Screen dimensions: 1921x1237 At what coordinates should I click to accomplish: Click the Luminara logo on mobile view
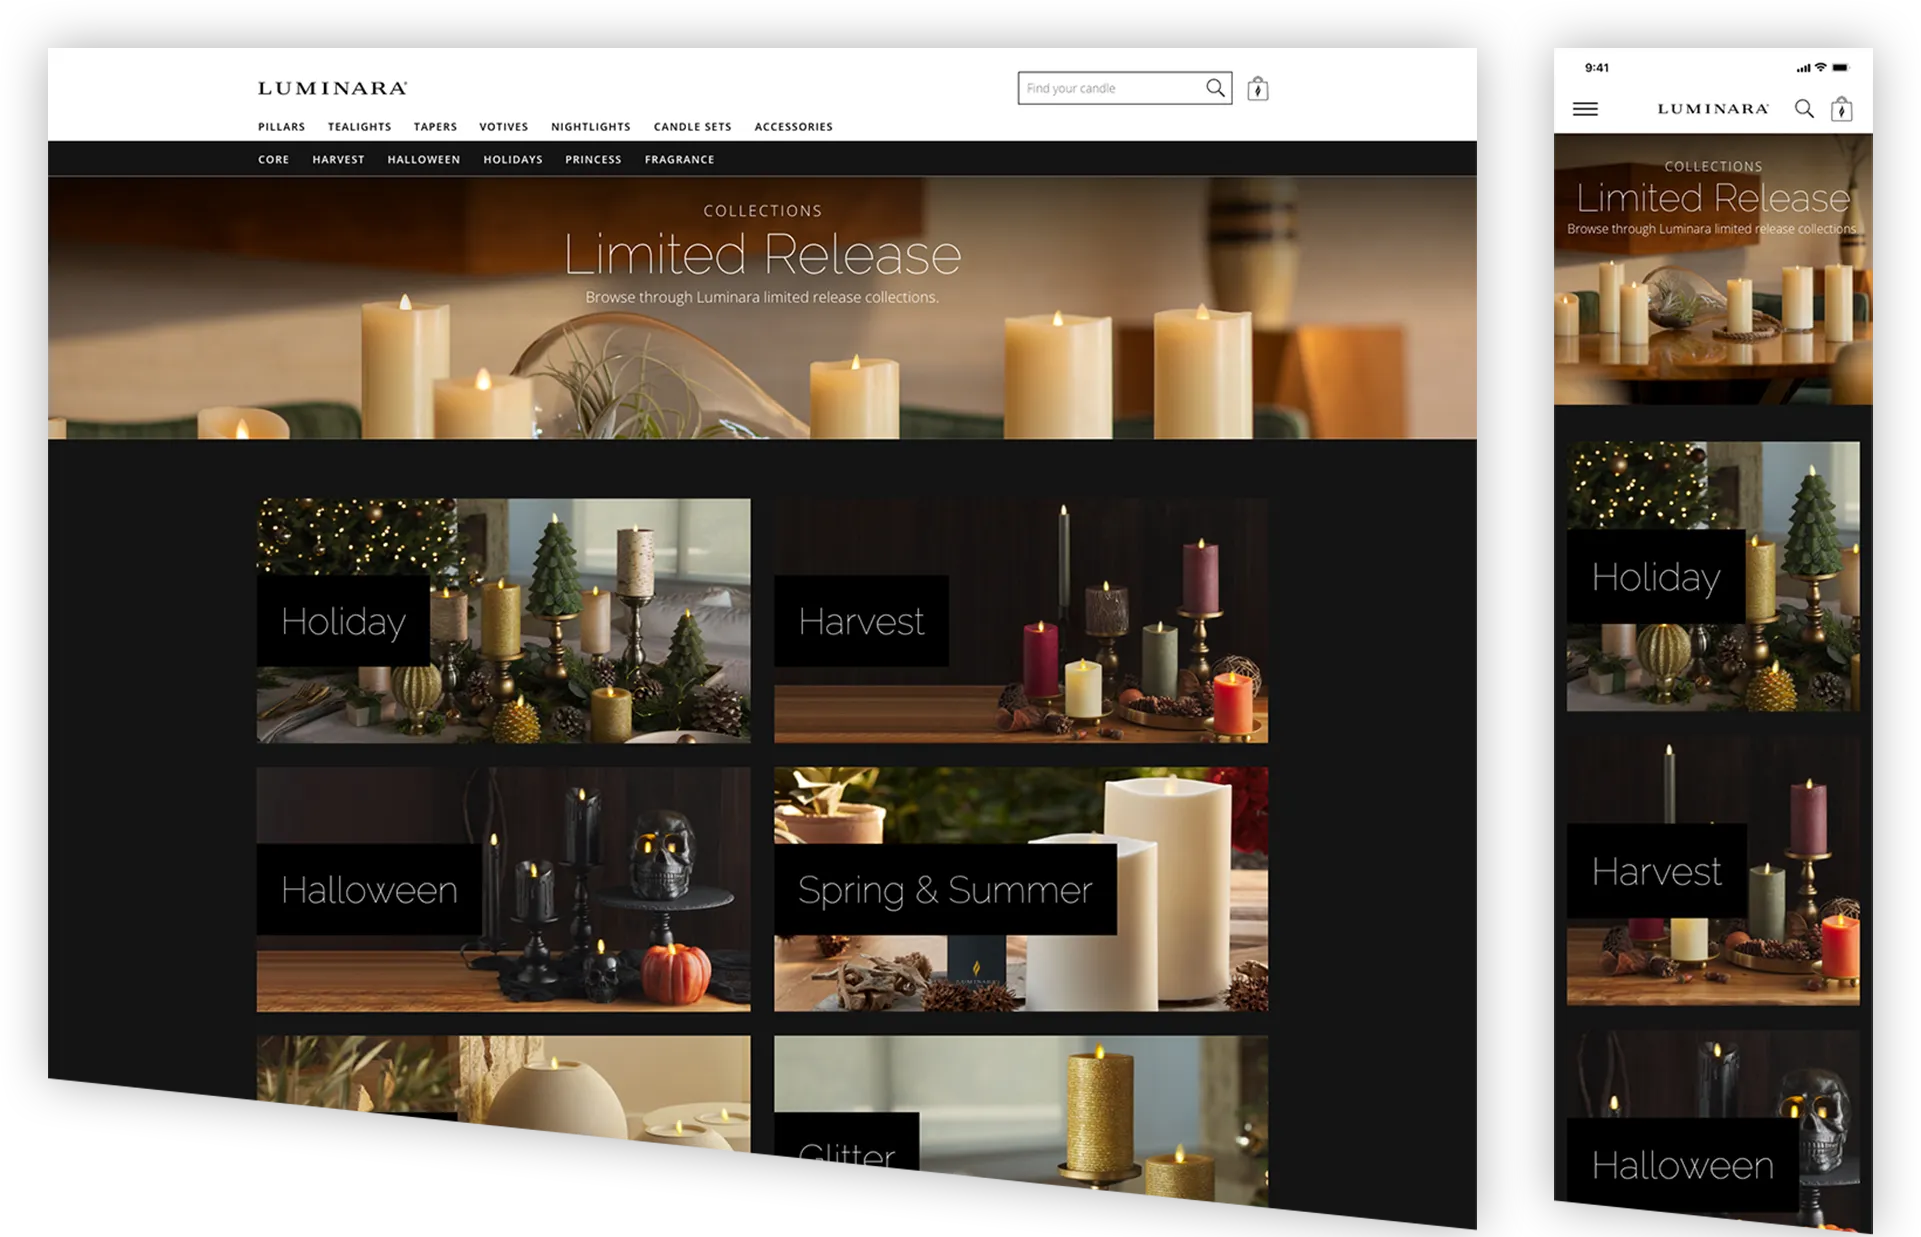coord(1713,108)
